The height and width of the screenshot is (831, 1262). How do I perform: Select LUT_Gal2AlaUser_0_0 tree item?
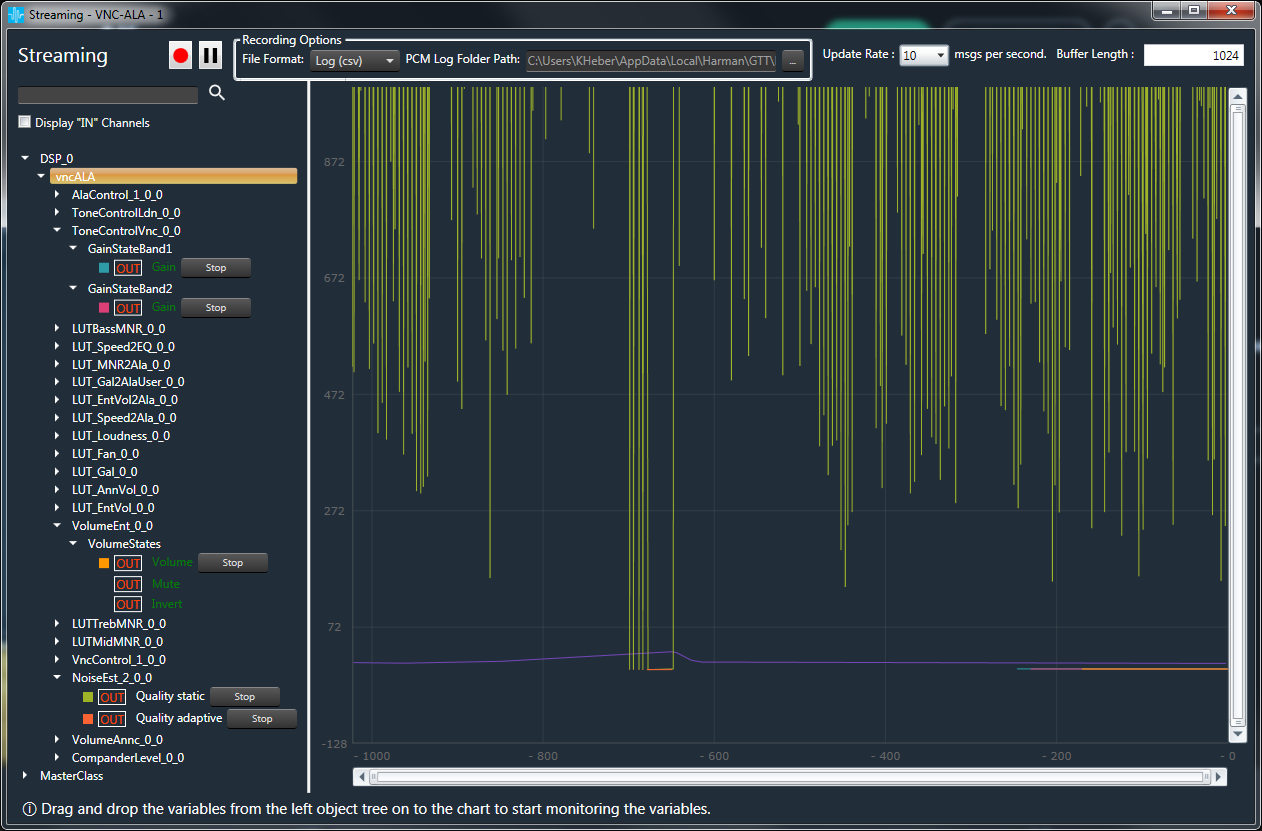tap(128, 382)
